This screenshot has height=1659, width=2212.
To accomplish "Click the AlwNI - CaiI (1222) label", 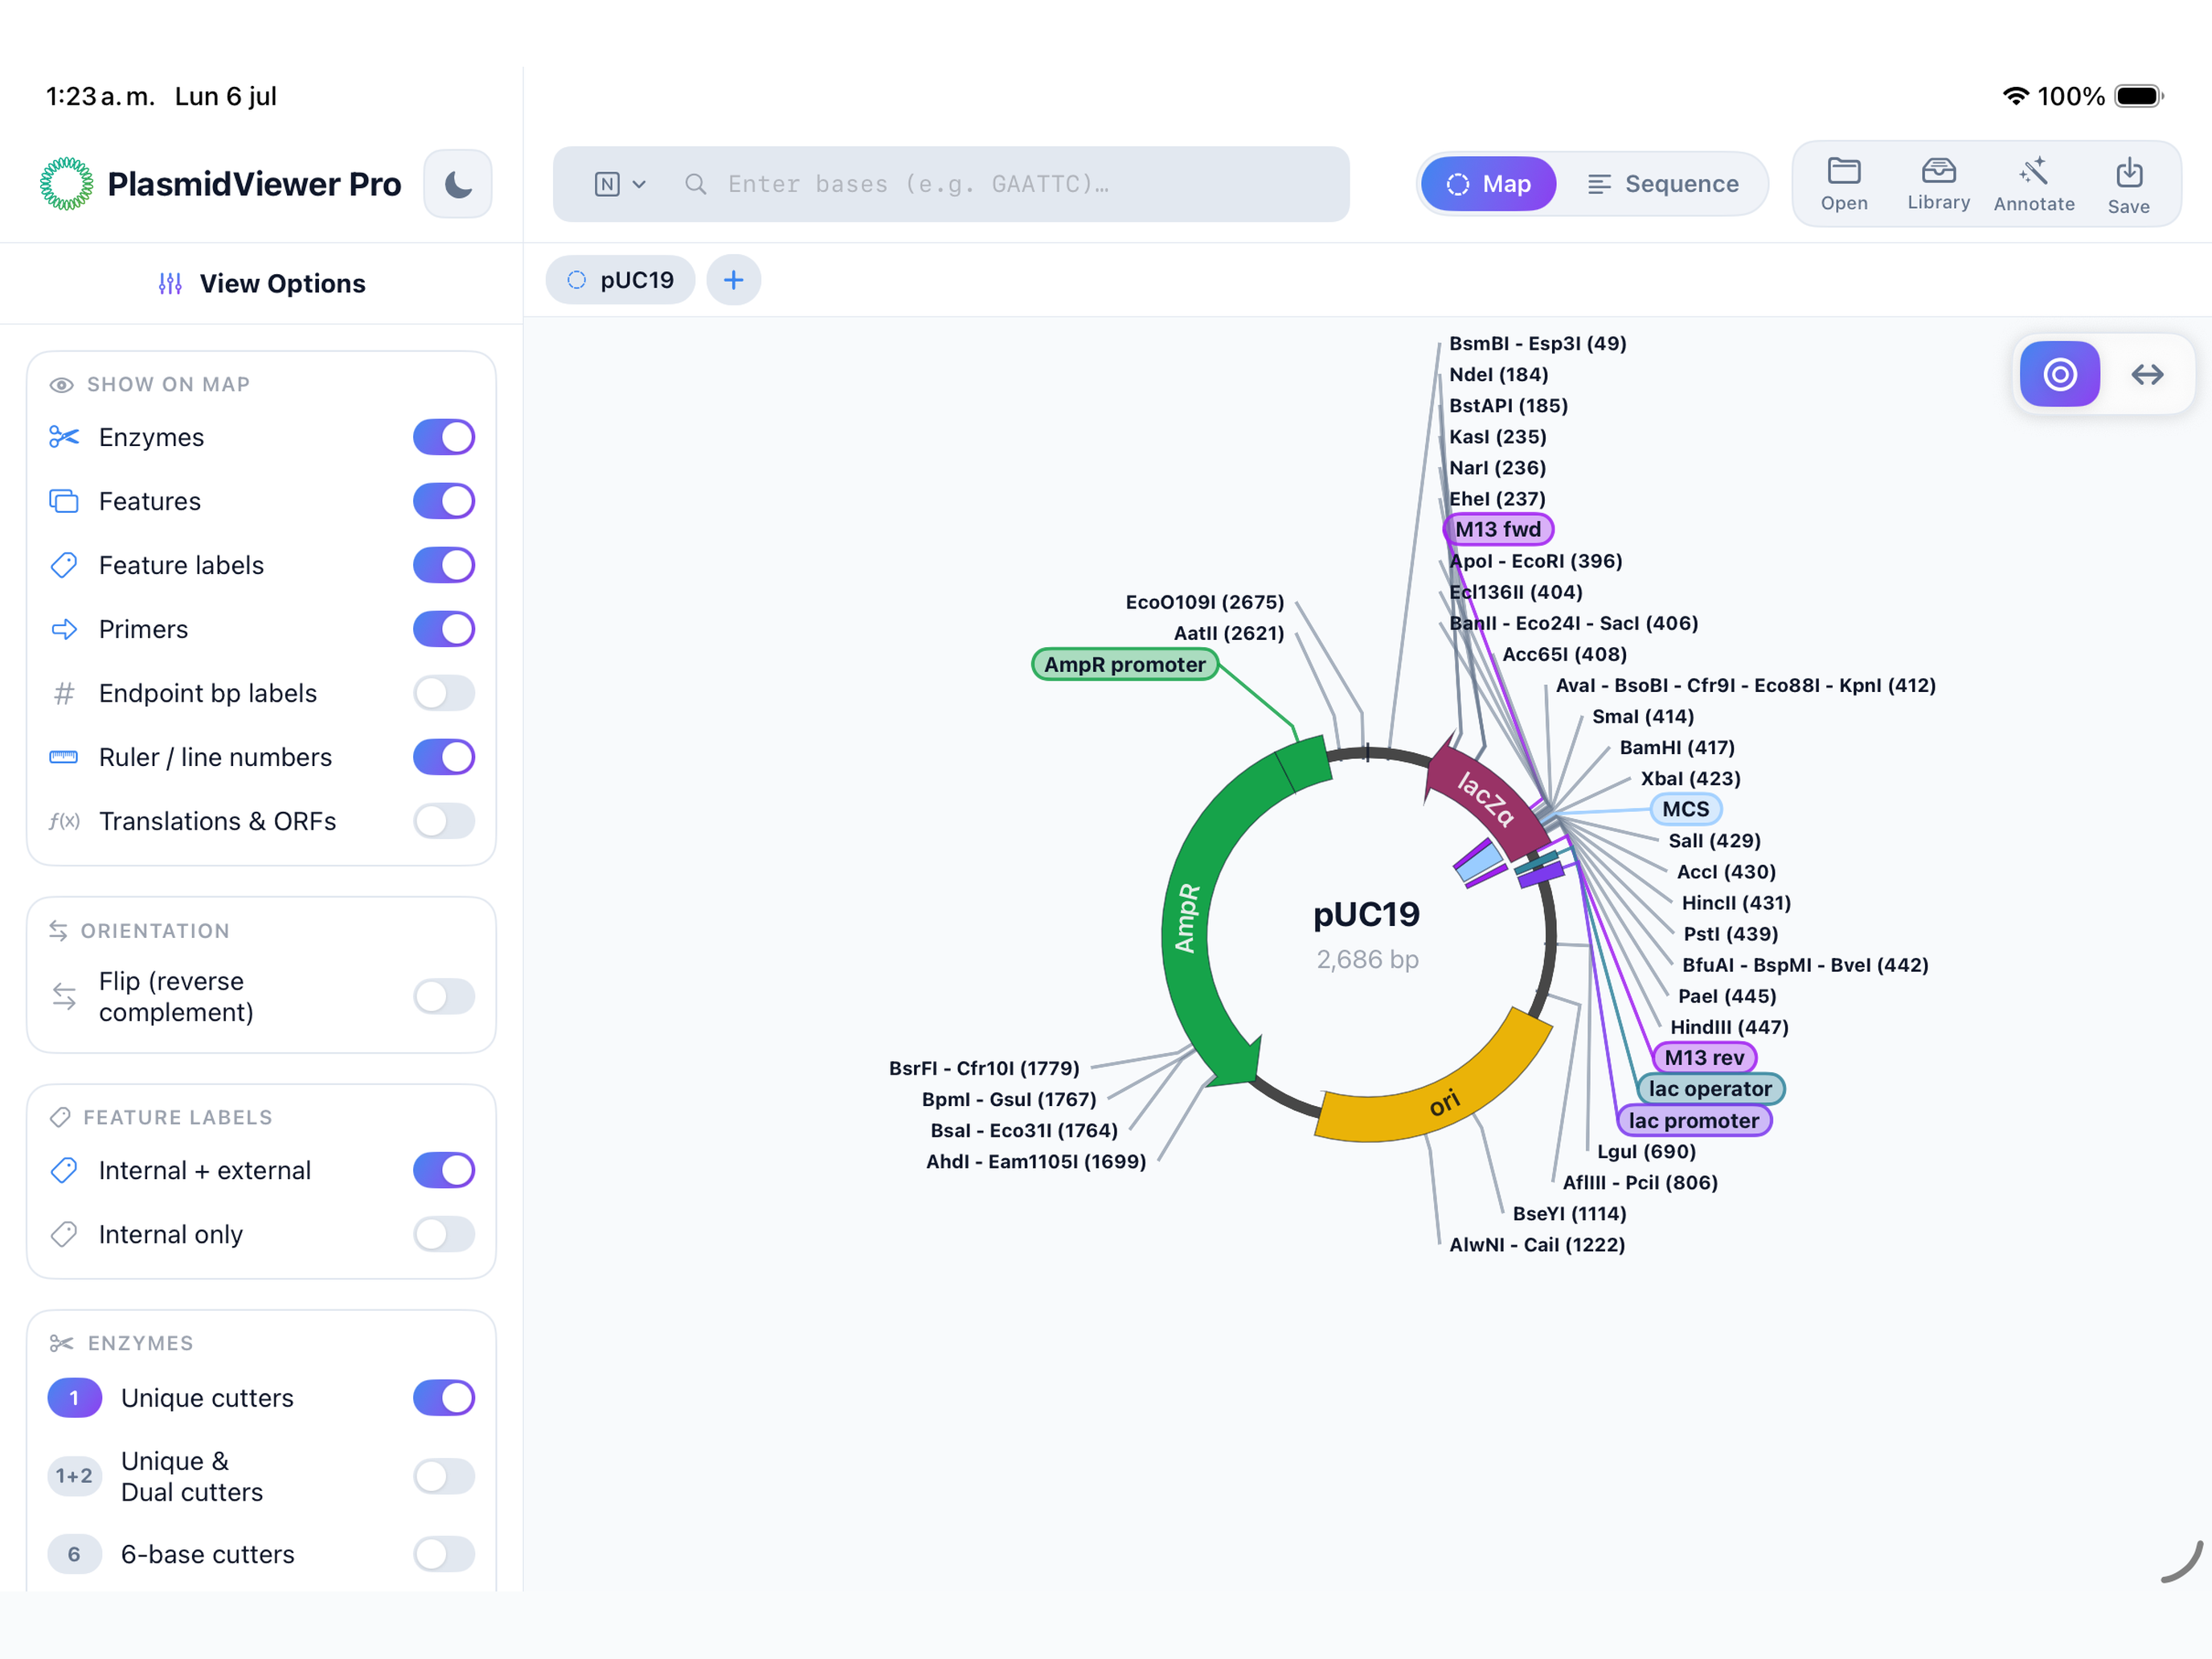I will tap(1537, 1245).
